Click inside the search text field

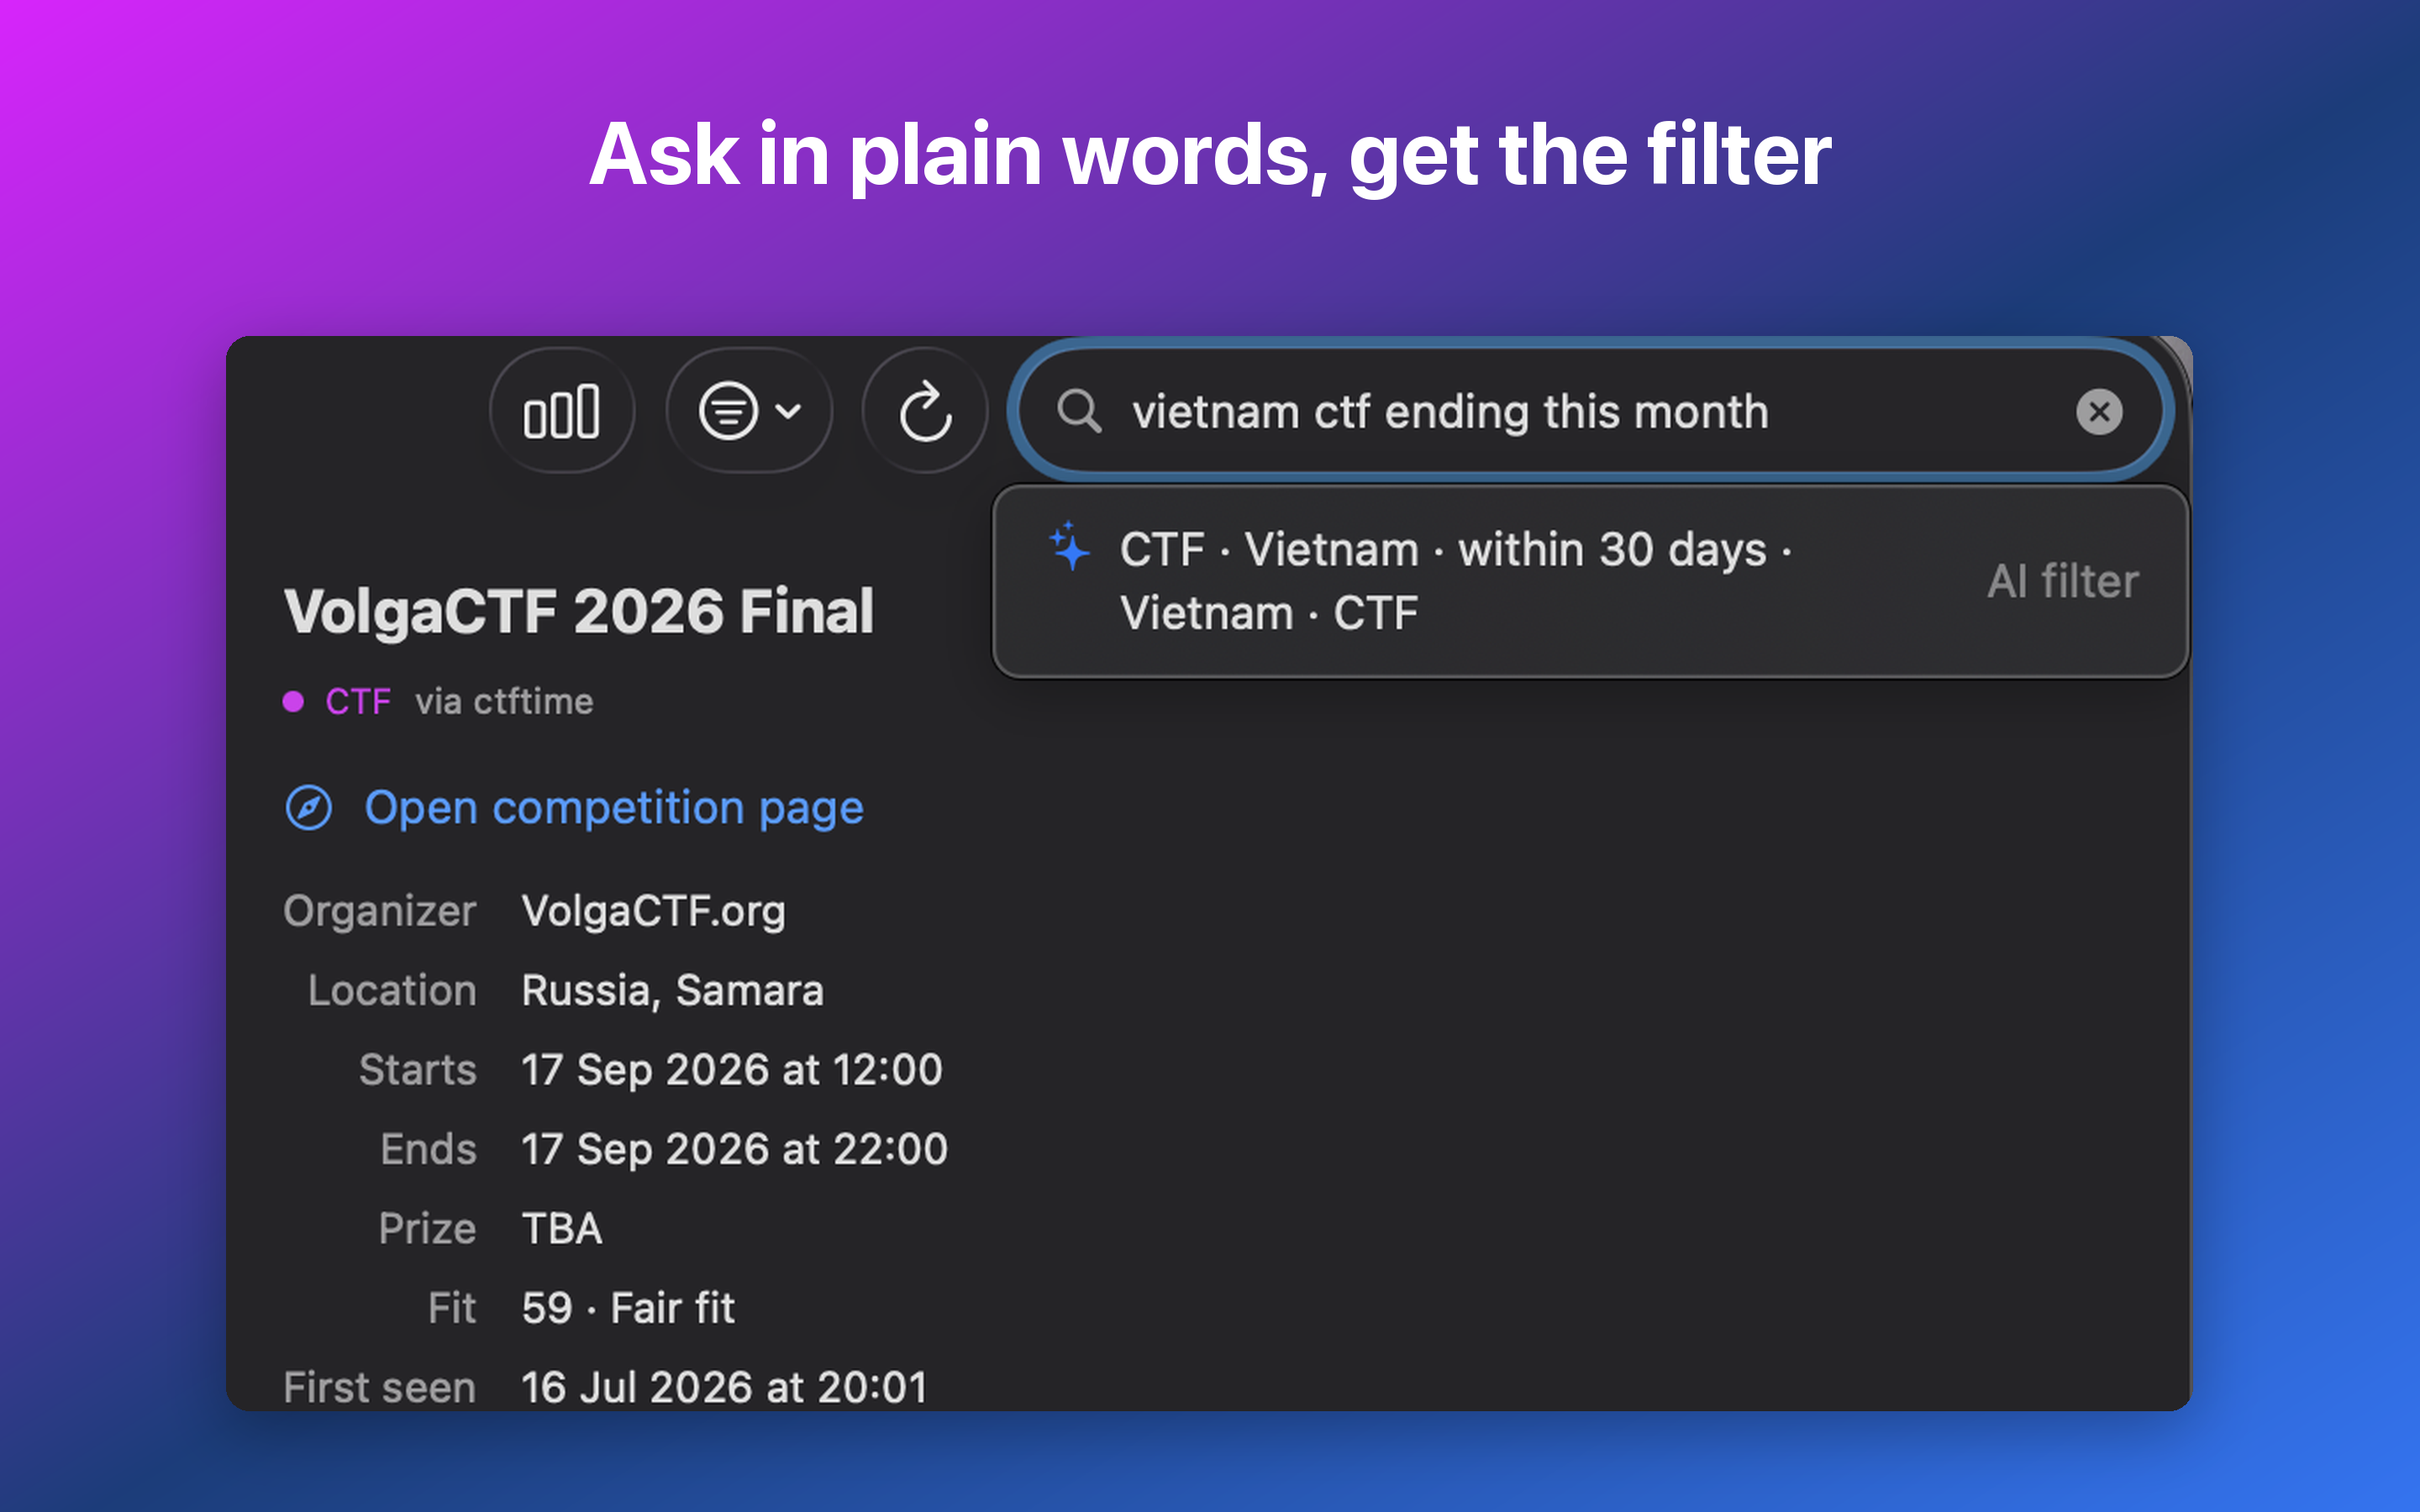point(1590,412)
